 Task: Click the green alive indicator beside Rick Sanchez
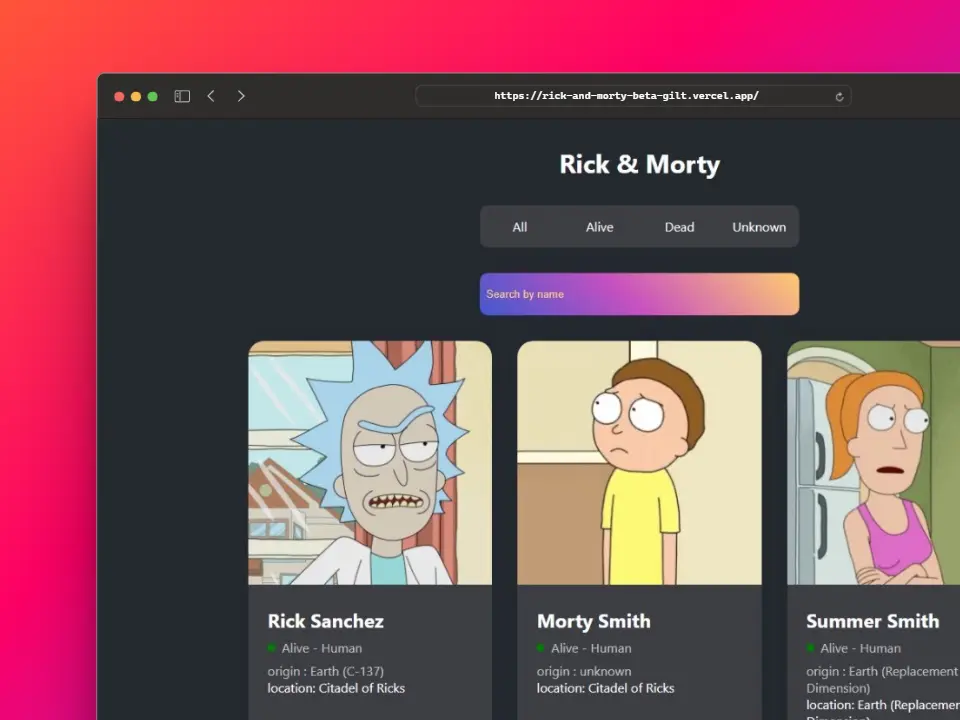click(270, 648)
